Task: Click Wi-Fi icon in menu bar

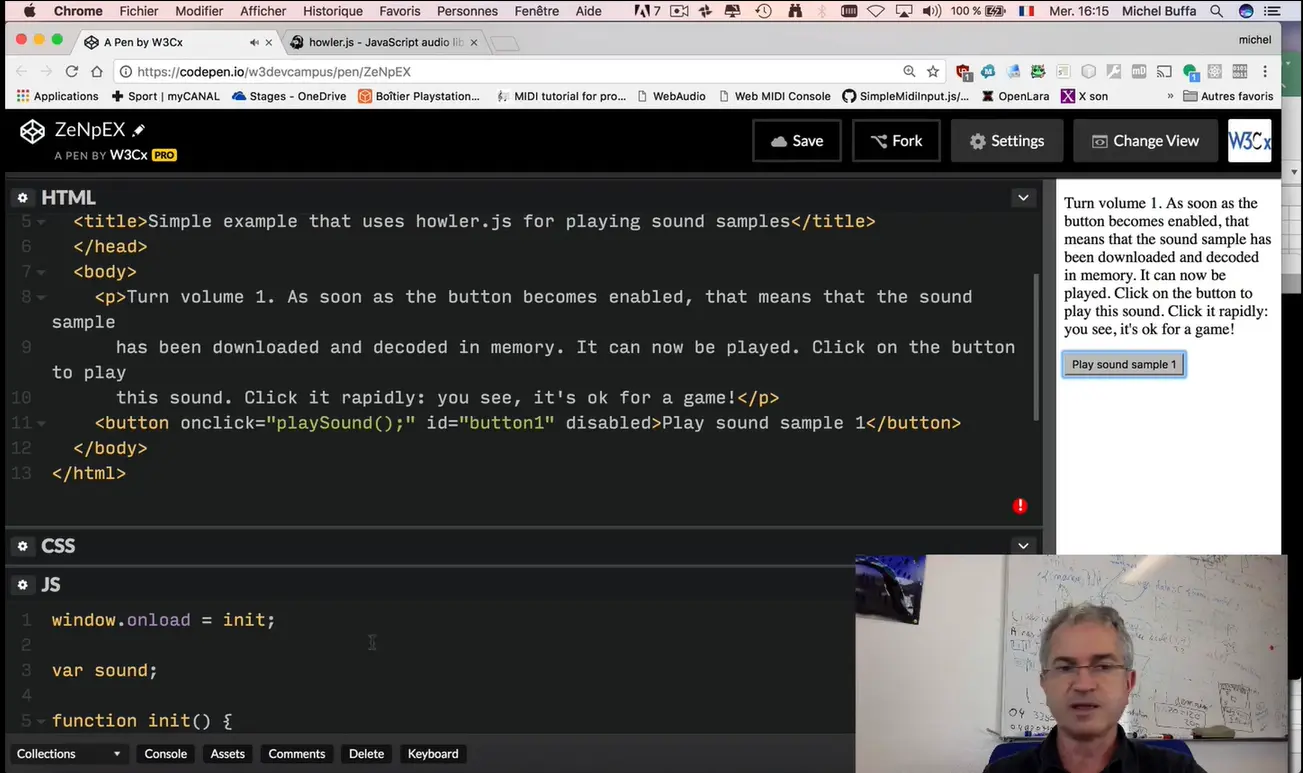Action: (876, 11)
